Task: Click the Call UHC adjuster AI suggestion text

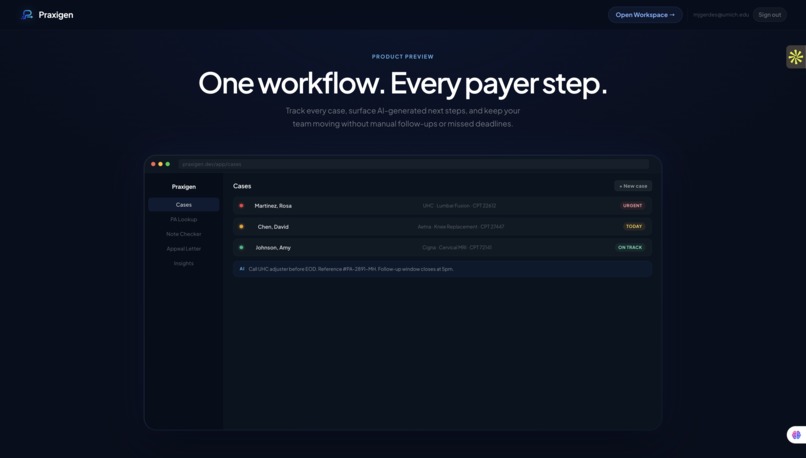Action: pos(351,269)
